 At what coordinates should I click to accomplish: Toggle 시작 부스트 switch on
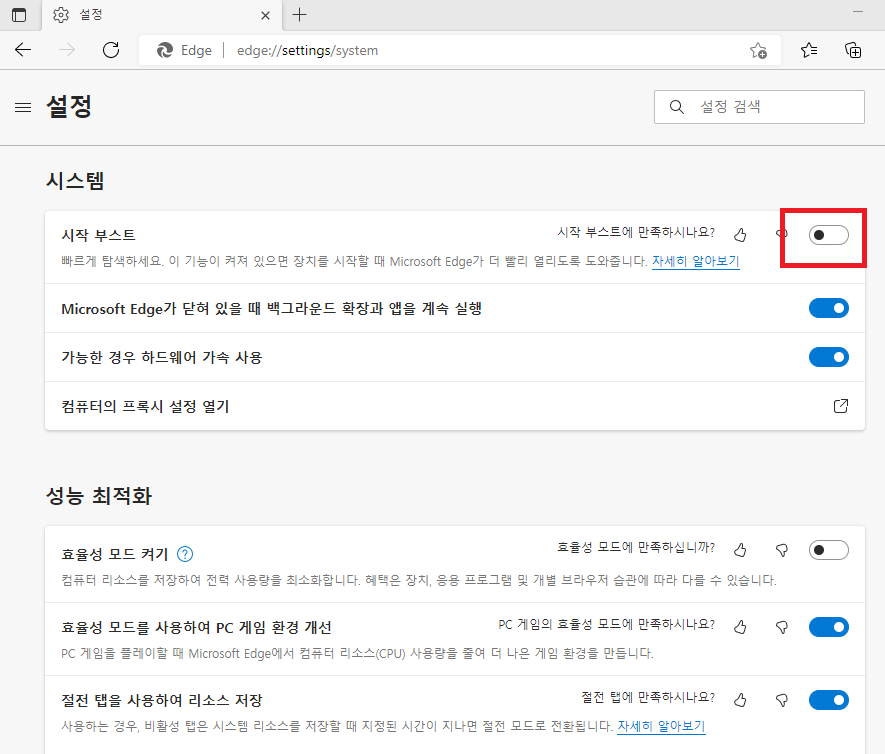tap(828, 235)
